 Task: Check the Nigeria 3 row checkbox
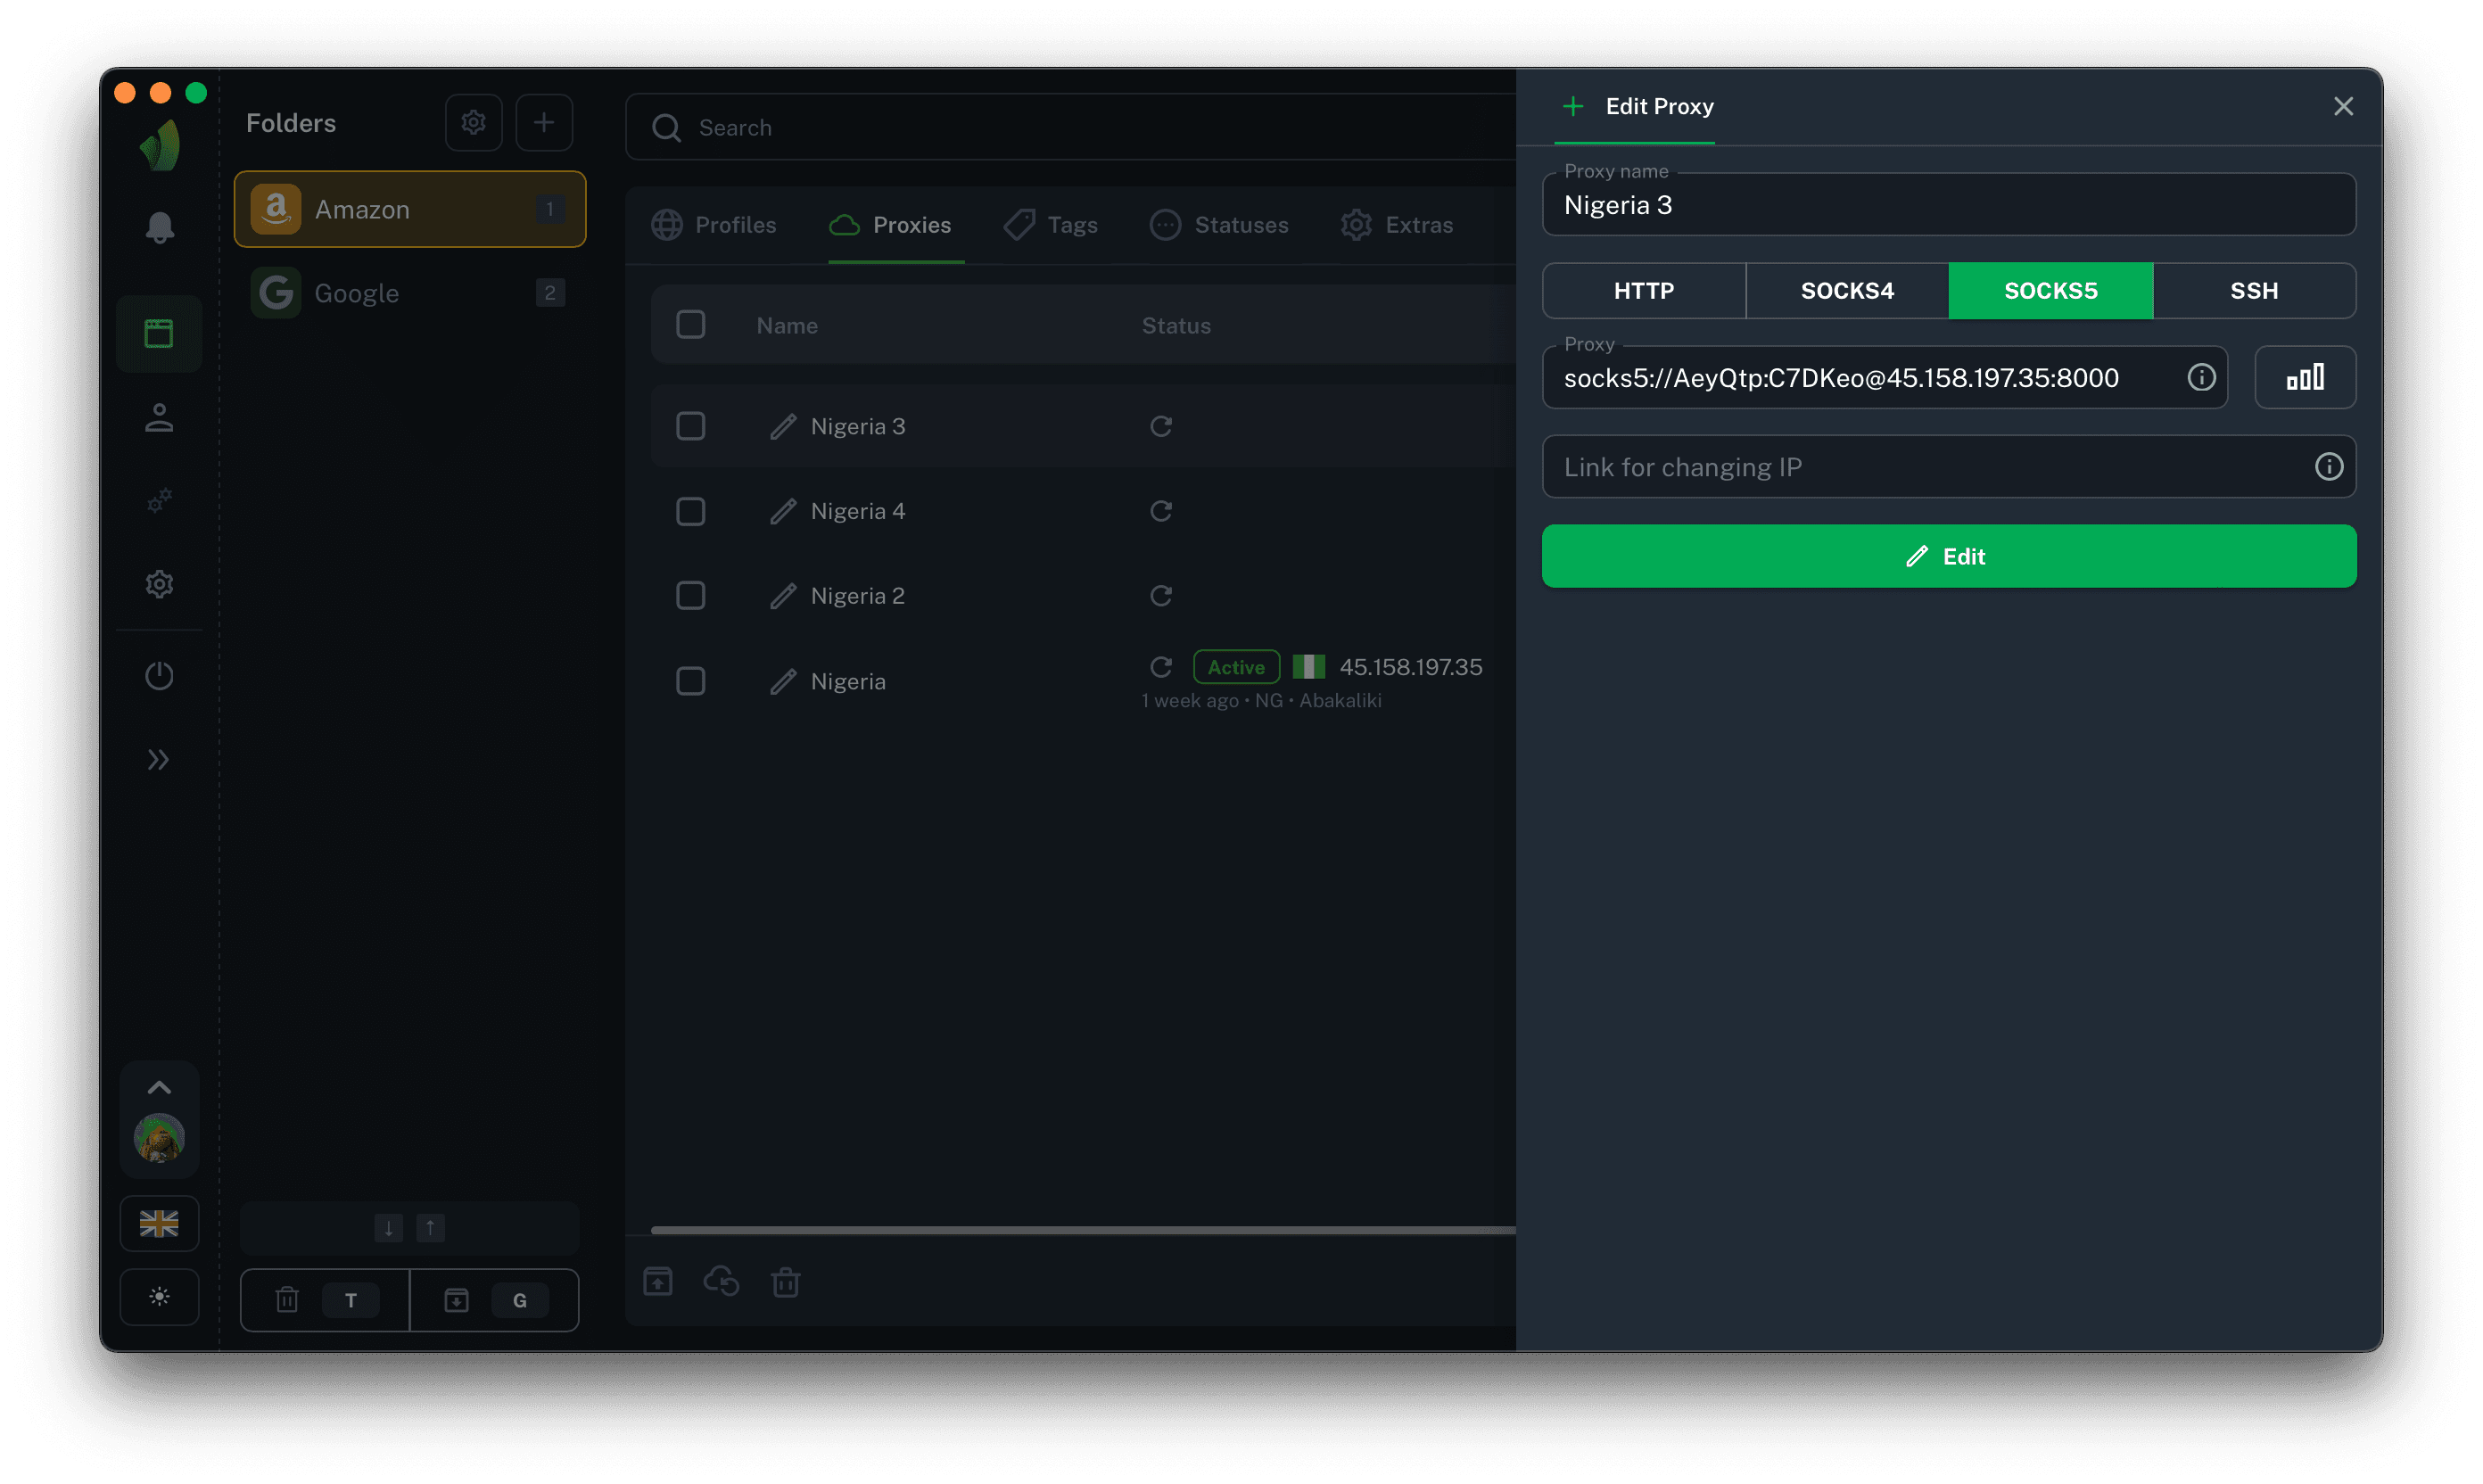[x=690, y=426]
